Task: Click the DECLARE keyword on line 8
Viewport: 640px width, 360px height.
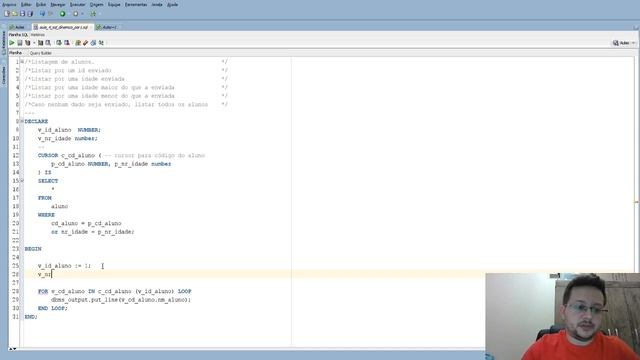Action: pyautogui.click(x=36, y=121)
